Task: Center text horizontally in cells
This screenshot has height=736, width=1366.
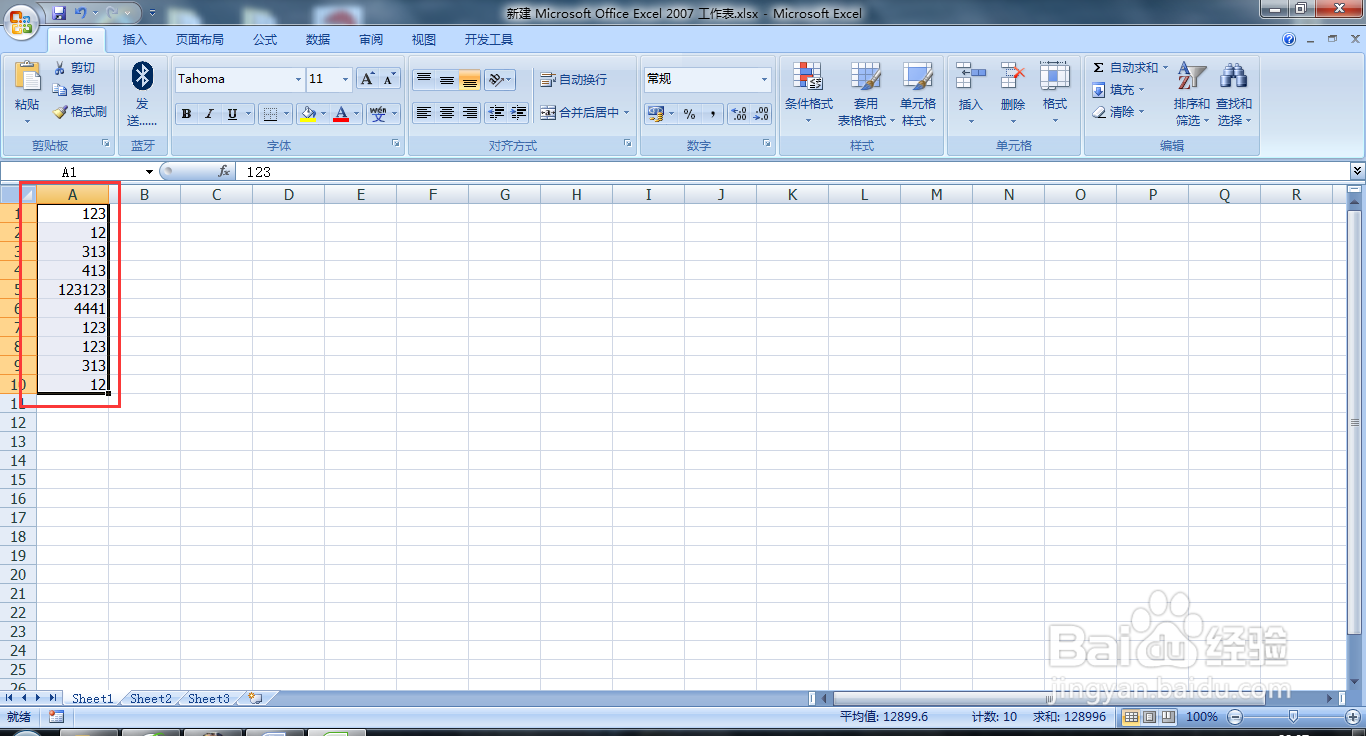Action: pyautogui.click(x=447, y=113)
